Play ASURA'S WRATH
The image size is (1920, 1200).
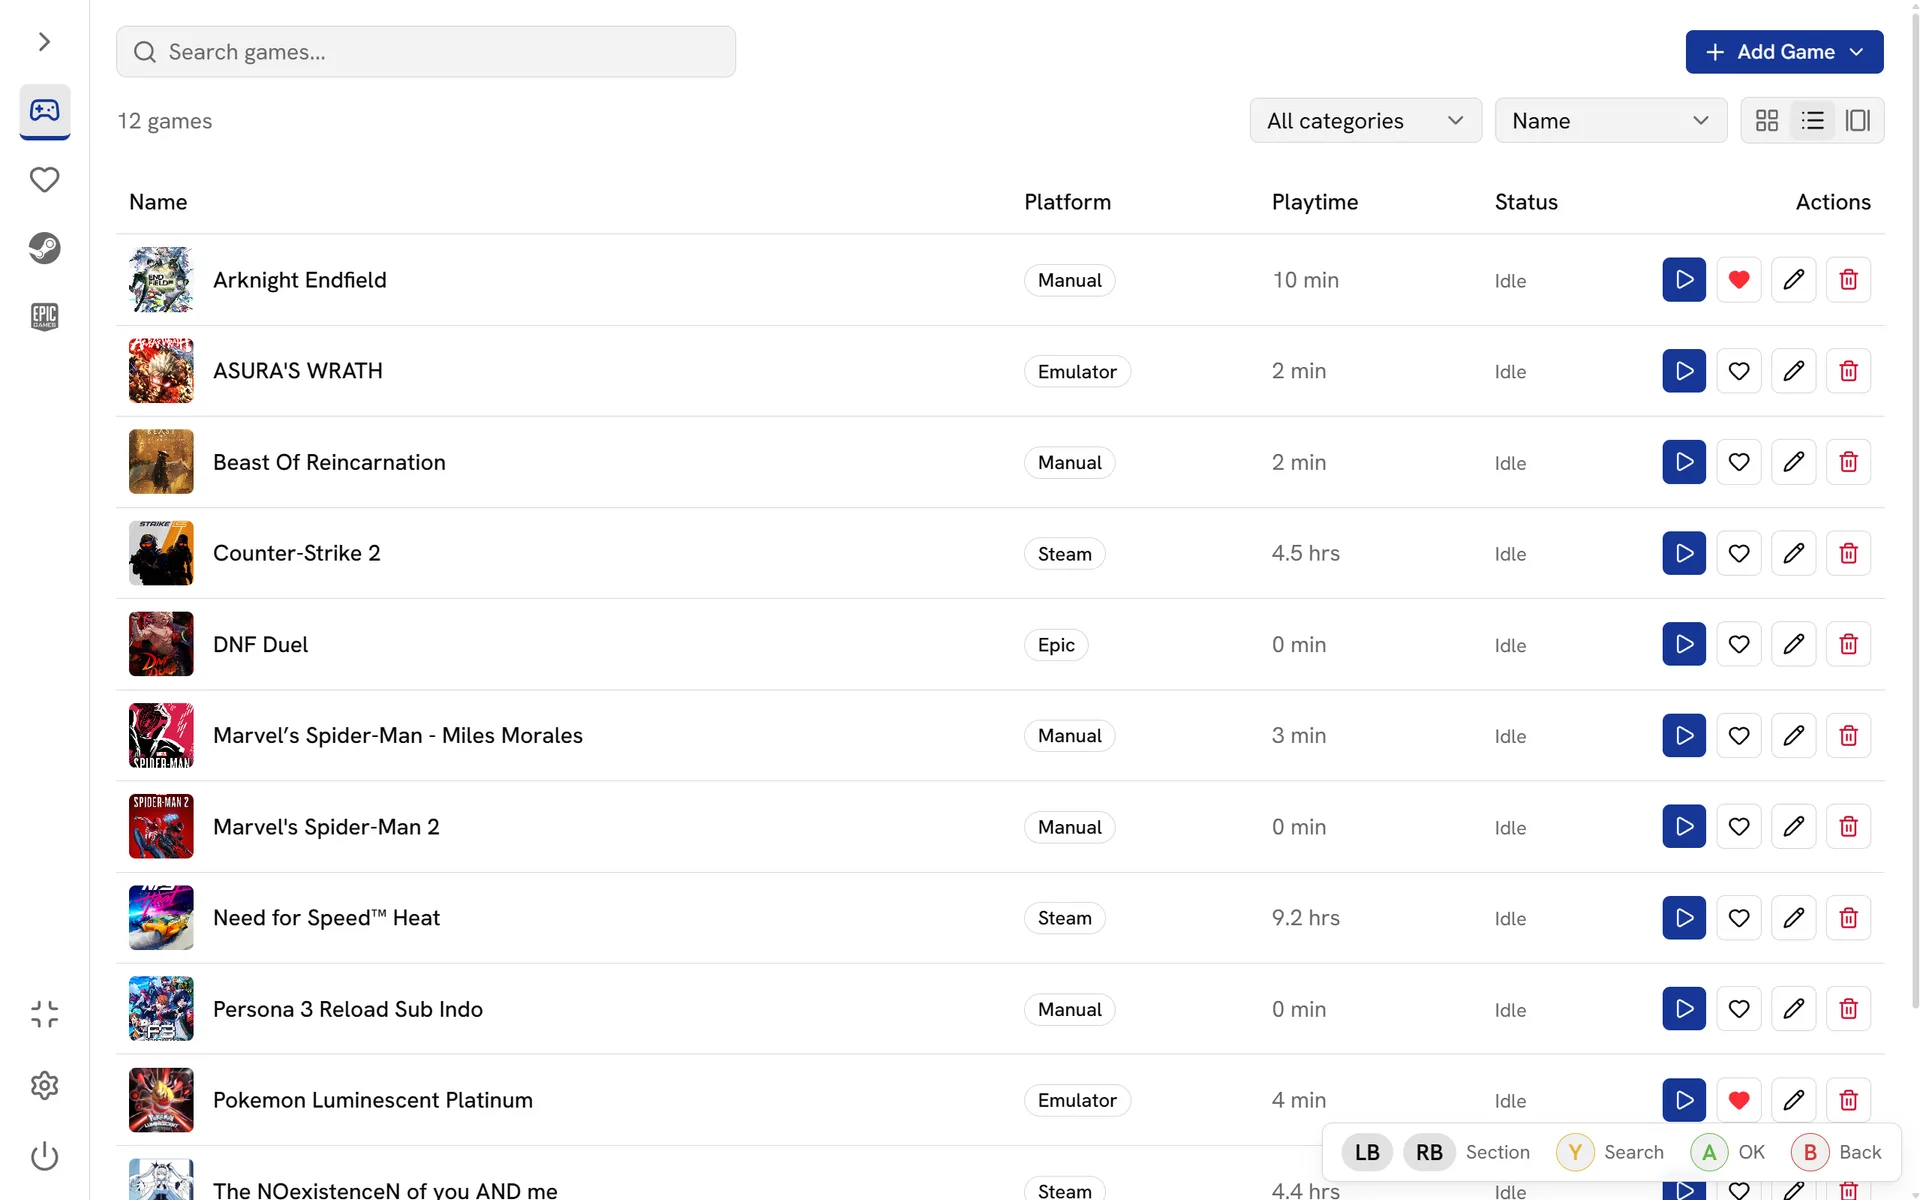tap(1684, 371)
